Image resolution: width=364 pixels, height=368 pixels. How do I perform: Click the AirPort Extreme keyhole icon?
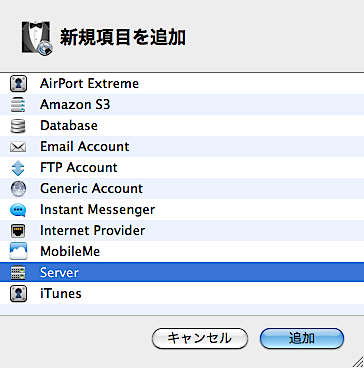pos(18,84)
